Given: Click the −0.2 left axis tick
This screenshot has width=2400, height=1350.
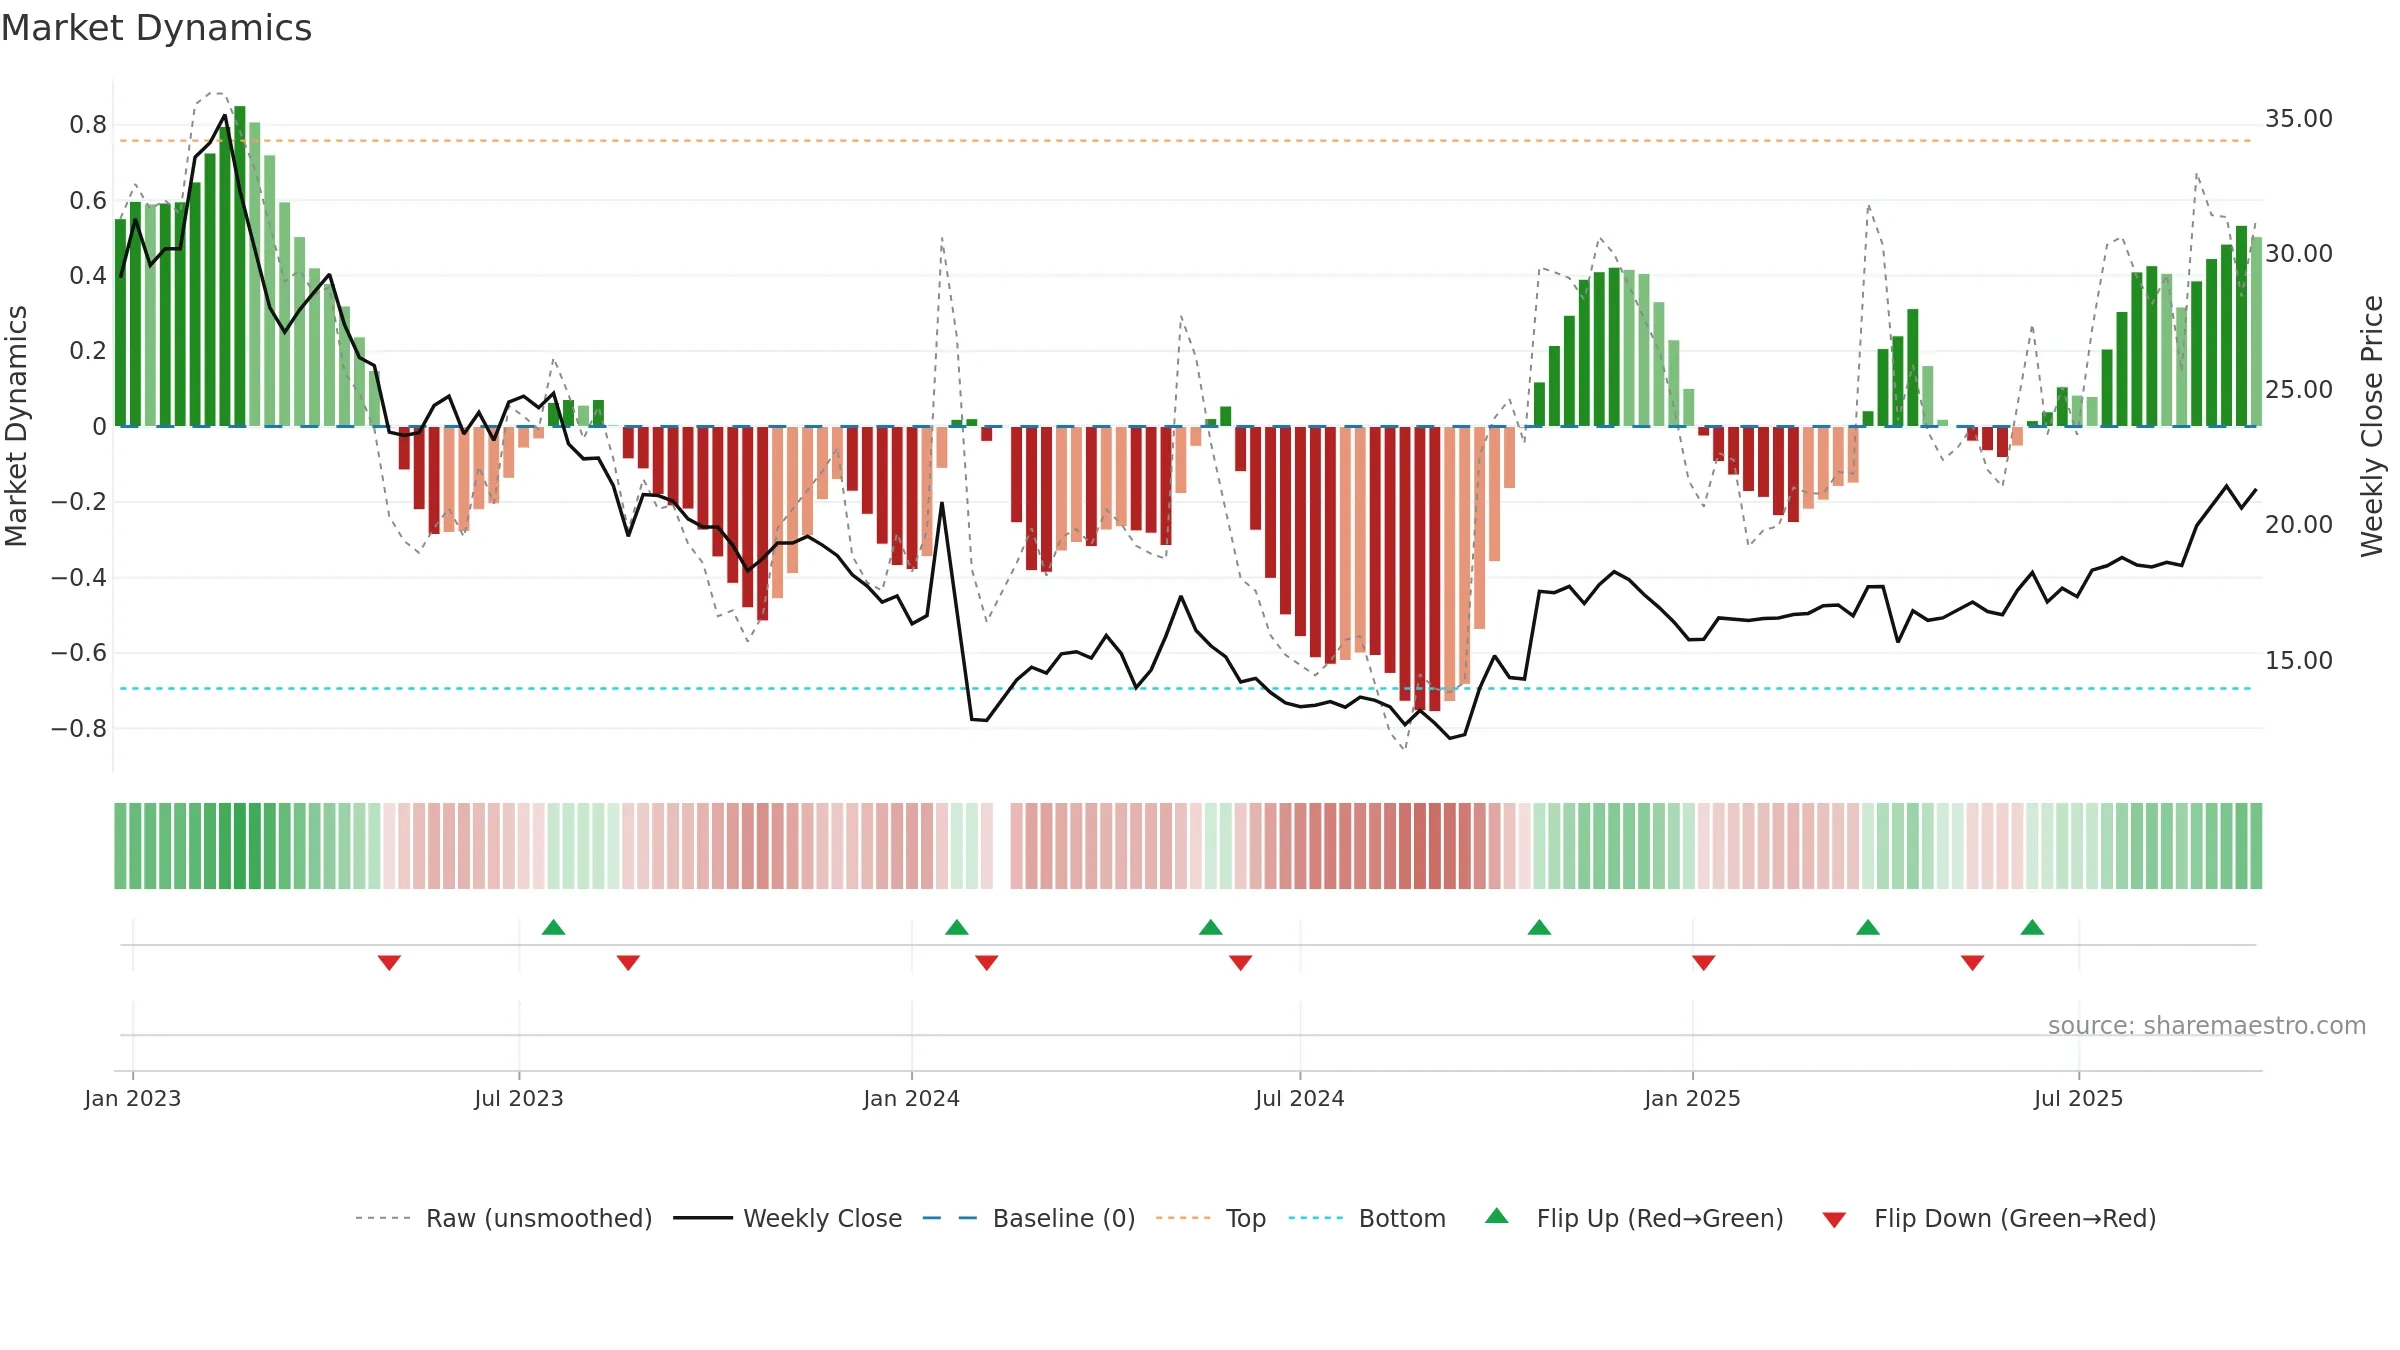Looking at the screenshot, I should pos(79,502).
